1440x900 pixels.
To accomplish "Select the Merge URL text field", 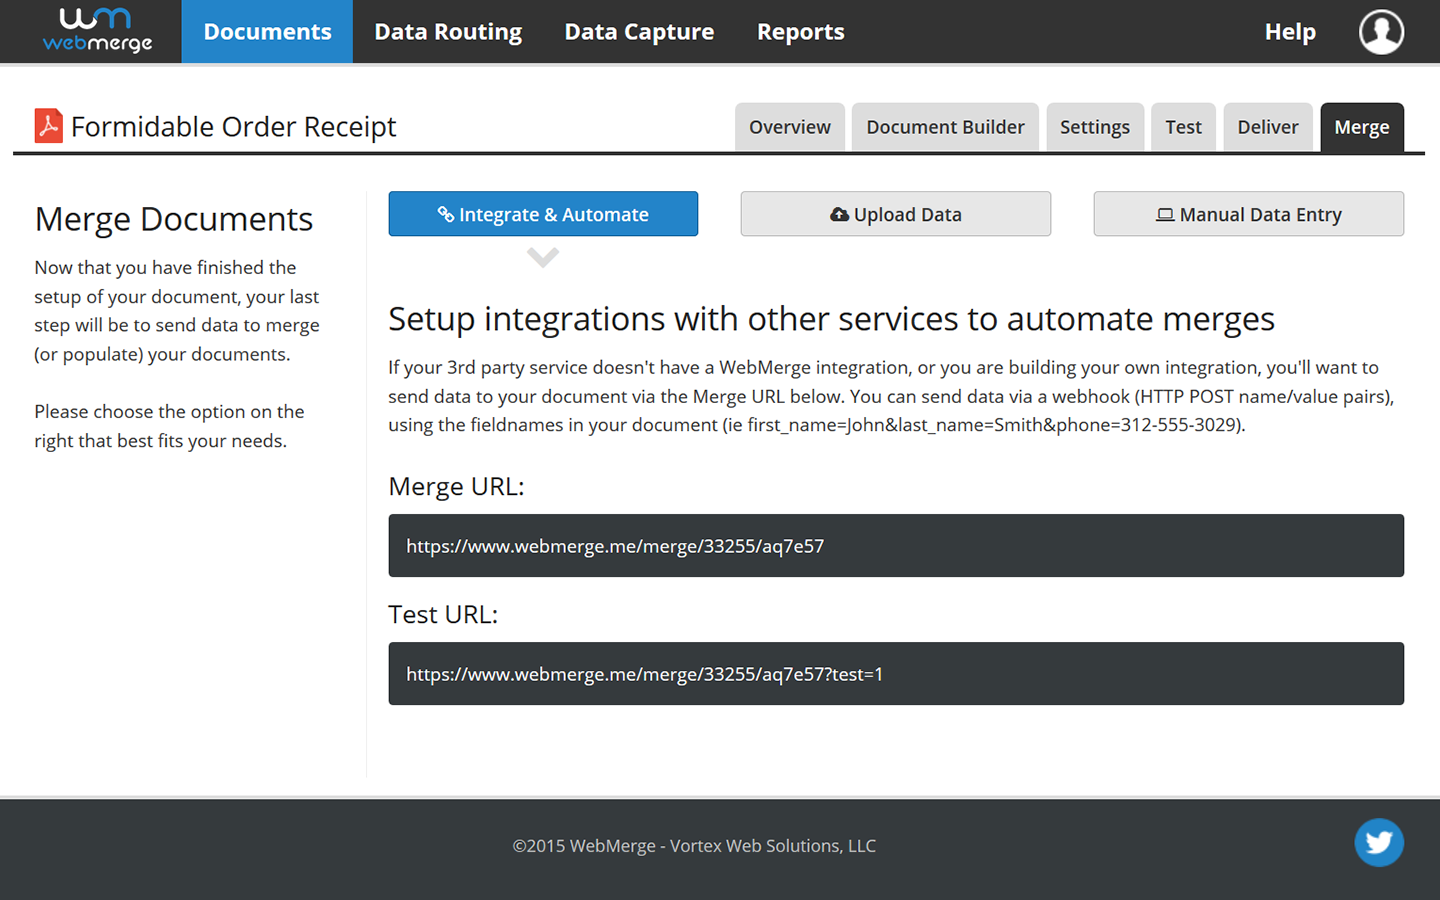I will point(895,545).
